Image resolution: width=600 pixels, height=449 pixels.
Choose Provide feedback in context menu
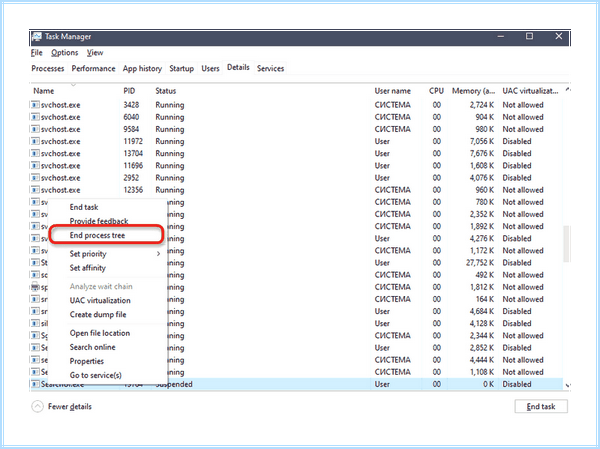(x=99, y=221)
